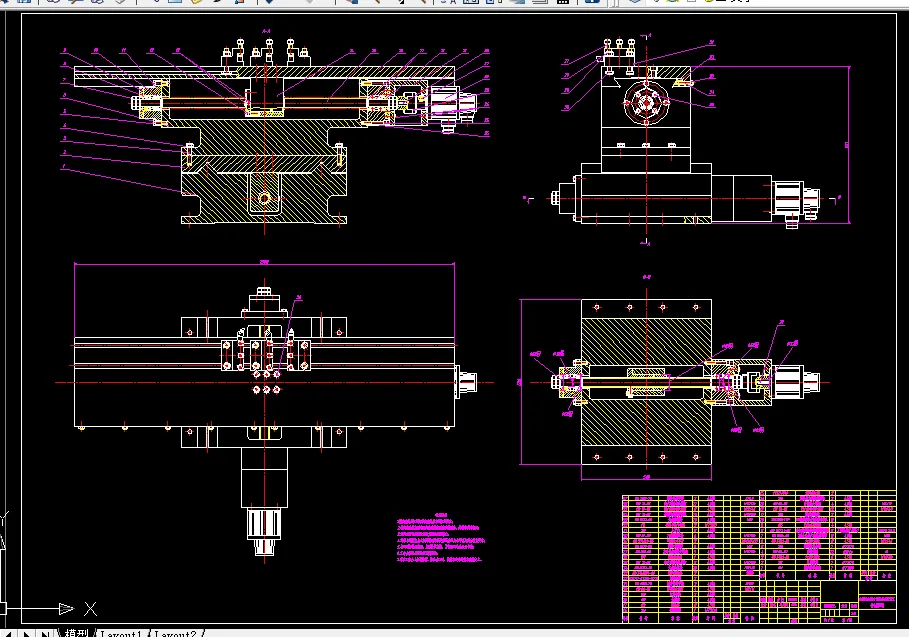Image resolution: width=909 pixels, height=637 pixels.
Task: Click the Undo arrow icon
Action: (269, 4)
